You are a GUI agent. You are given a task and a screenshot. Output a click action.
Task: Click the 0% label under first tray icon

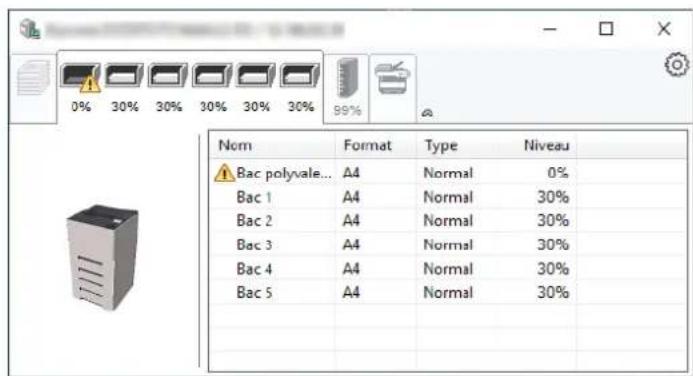click(81, 106)
